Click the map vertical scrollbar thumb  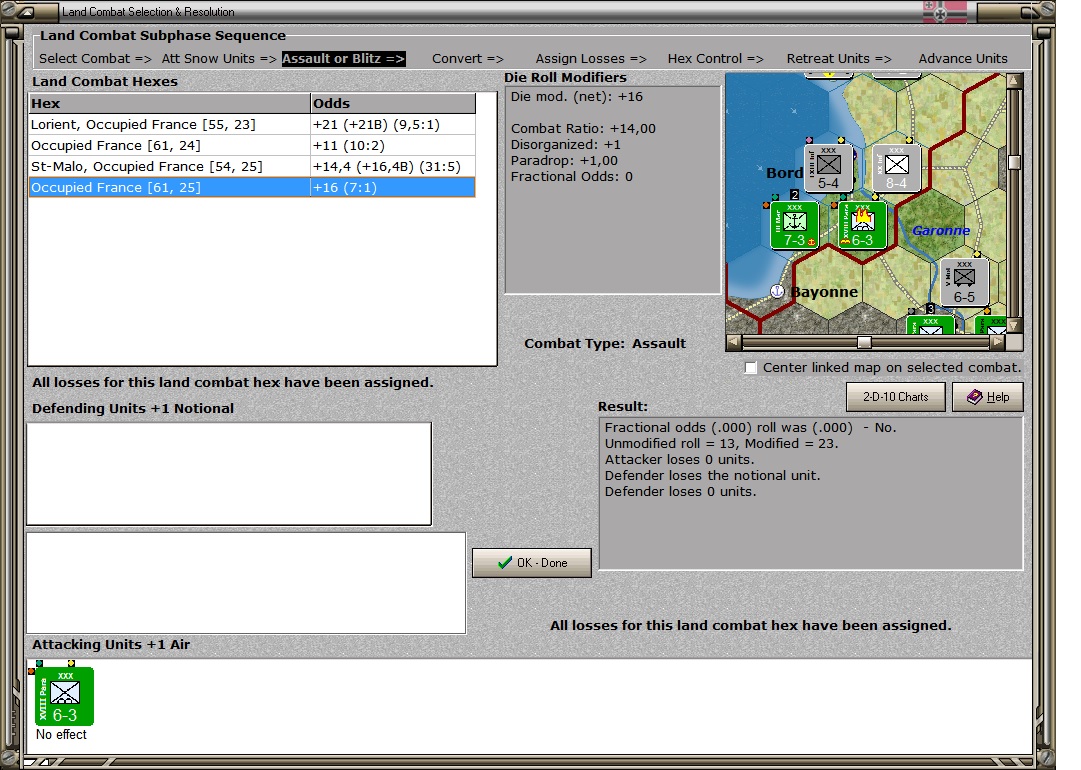(x=1014, y=162)
